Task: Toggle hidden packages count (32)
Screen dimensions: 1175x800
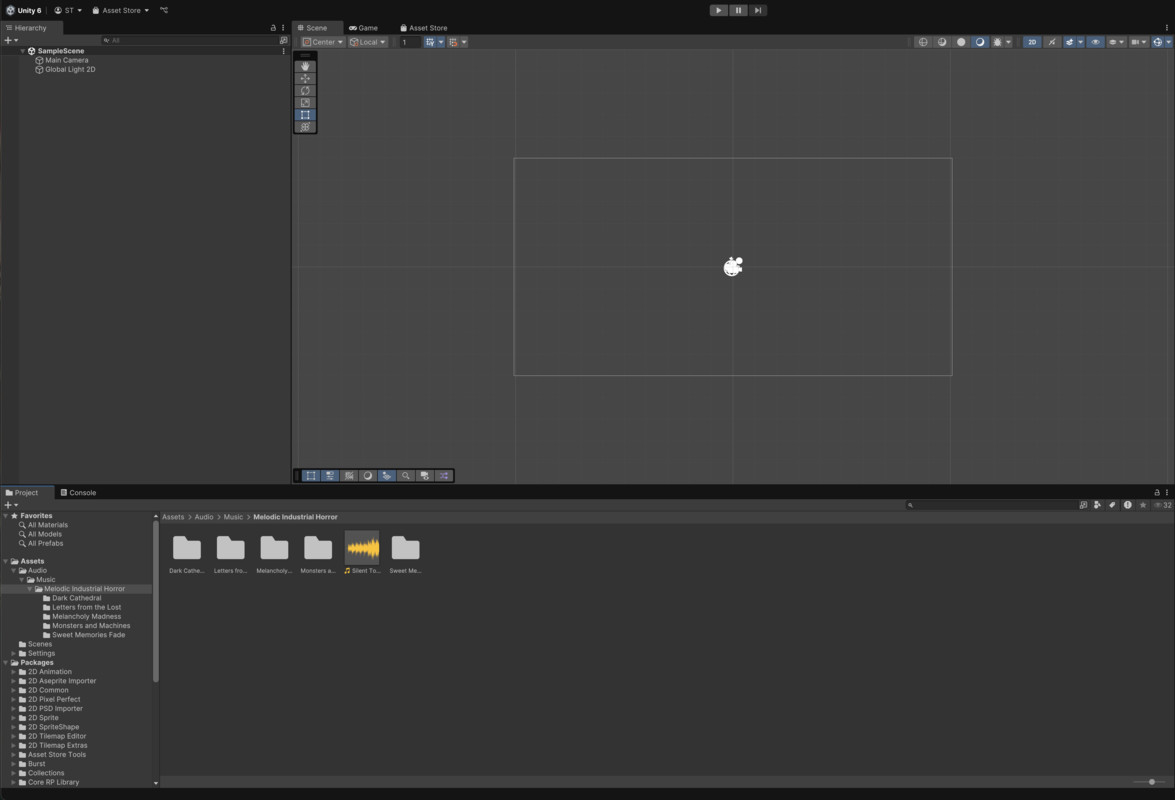Action: point(1163,505)
